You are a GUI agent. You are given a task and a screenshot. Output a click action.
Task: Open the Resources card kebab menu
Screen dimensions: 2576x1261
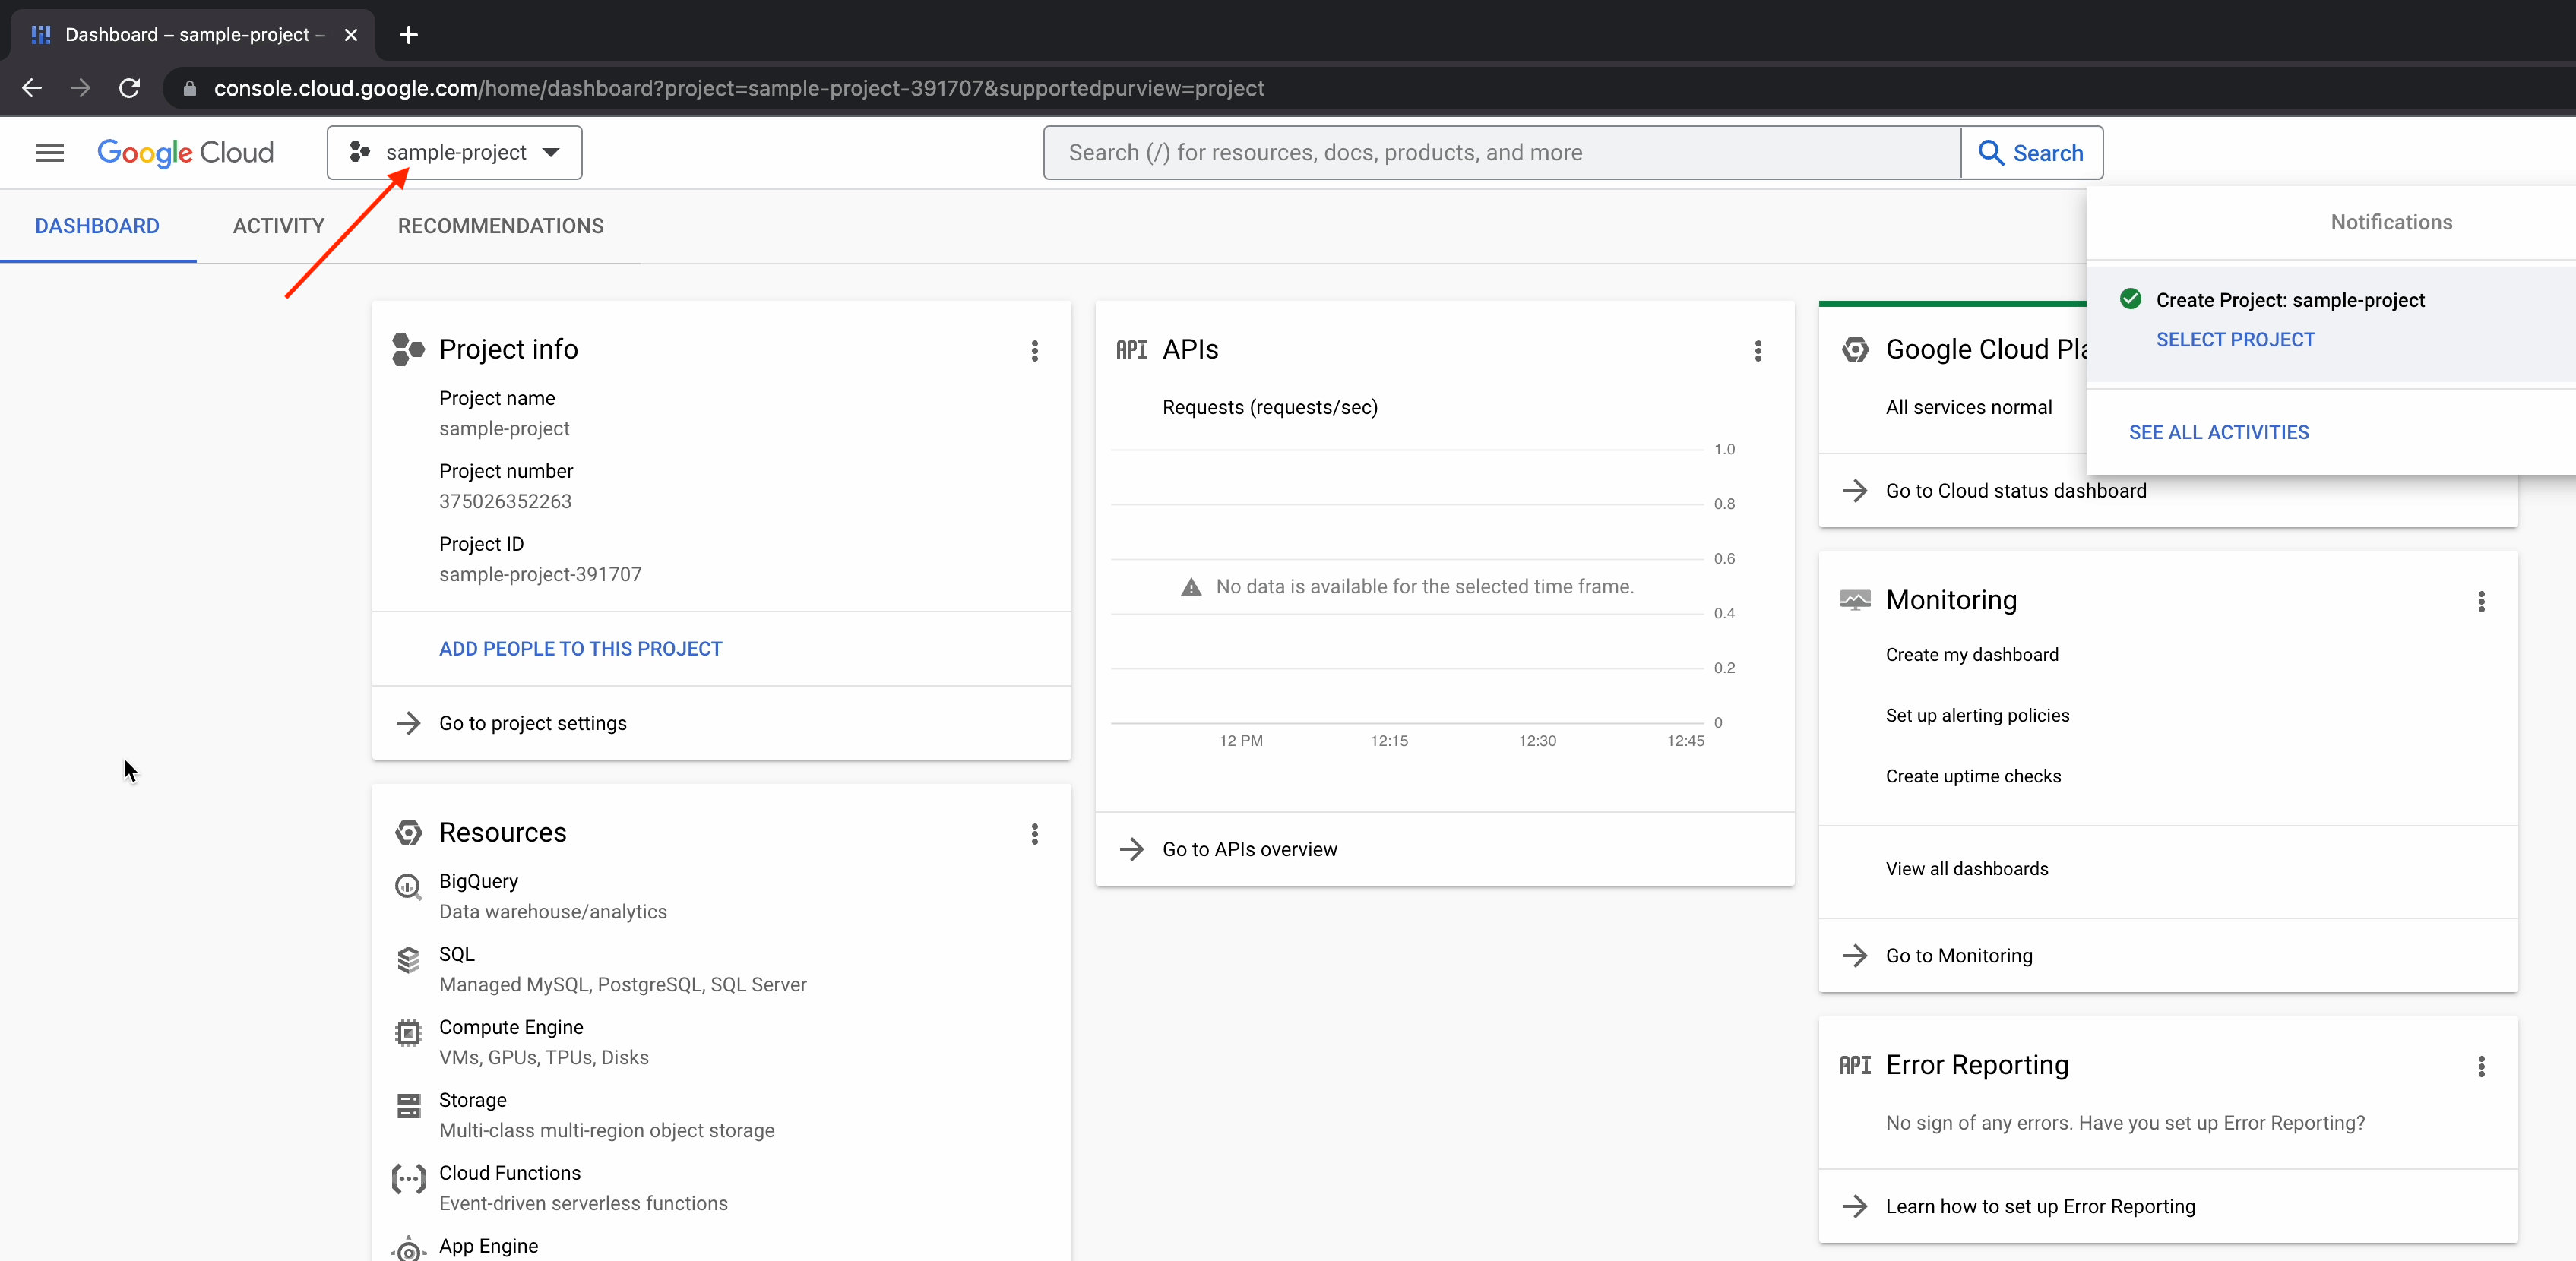(1034, 833)
